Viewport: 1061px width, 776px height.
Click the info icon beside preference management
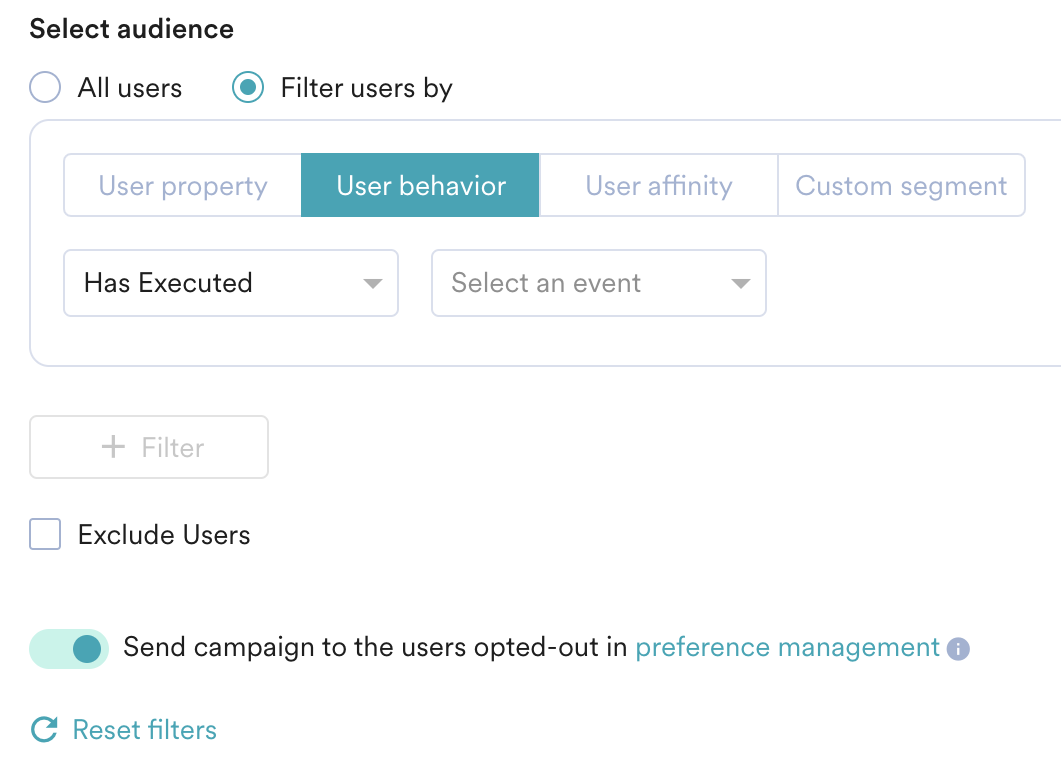[x=959, y=649]
